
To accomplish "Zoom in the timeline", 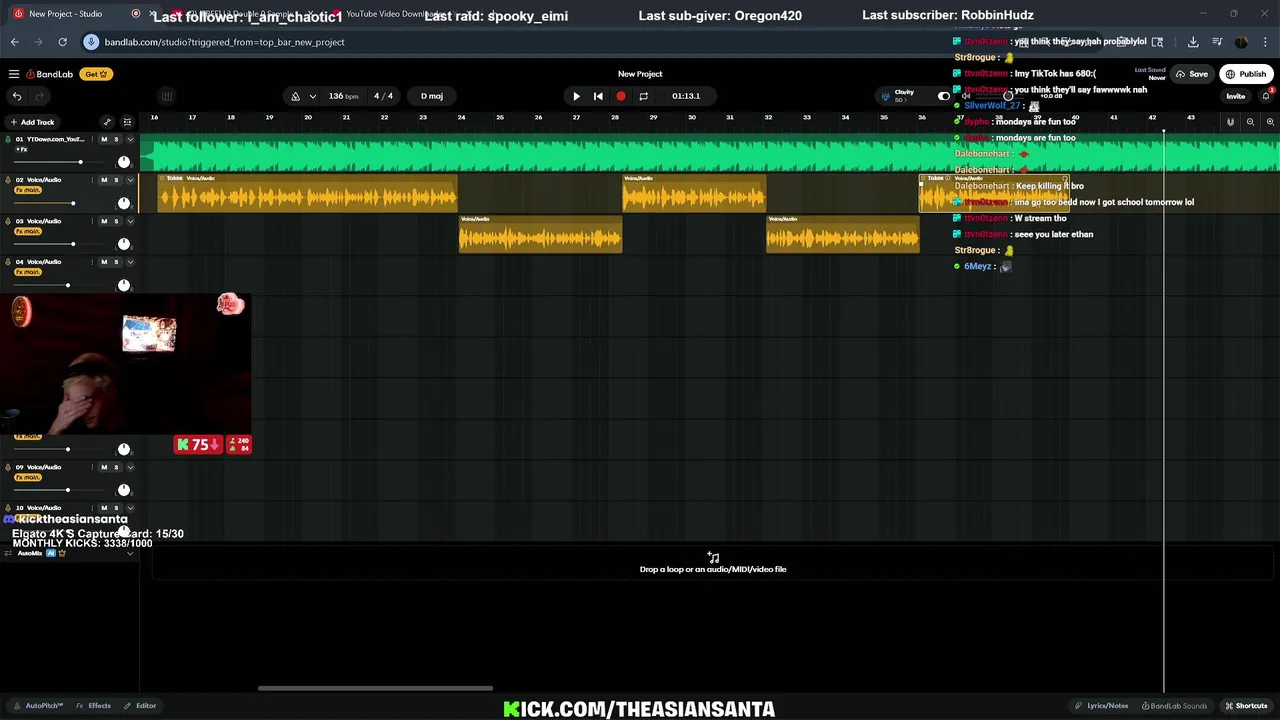I will pyautogui.click(x=1270, y=122).
